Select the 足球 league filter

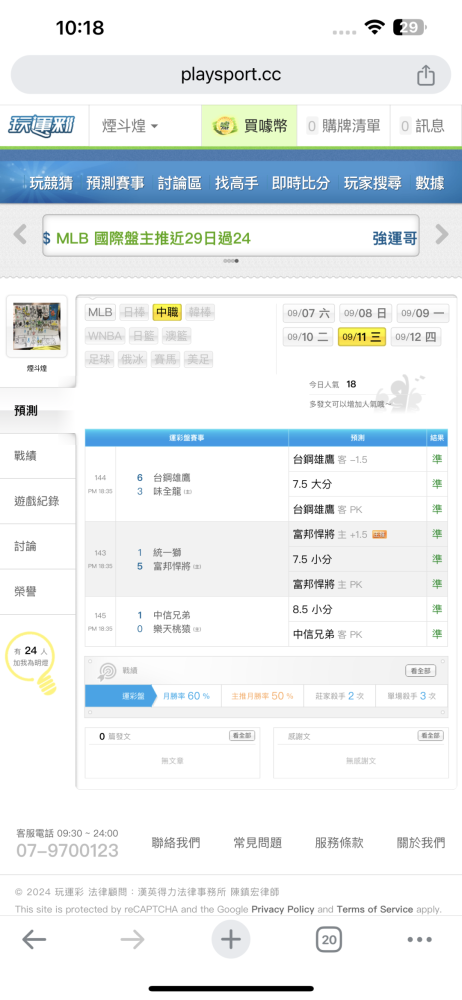coord(100,360)
